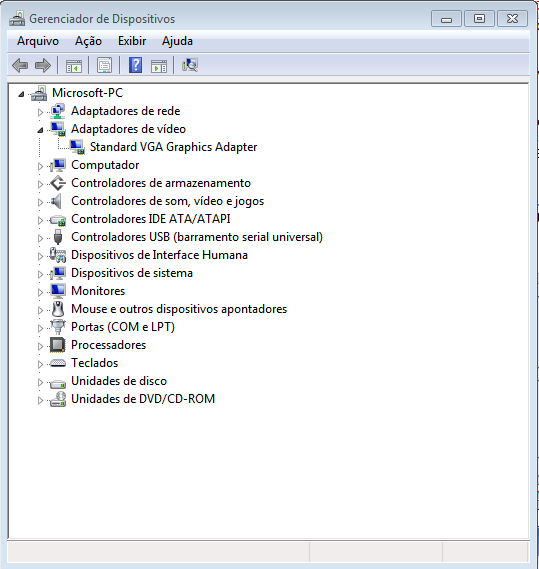Select Standard VGA Graphics Adapter
This screenshot has width=539, height=569.
(173, 147)
